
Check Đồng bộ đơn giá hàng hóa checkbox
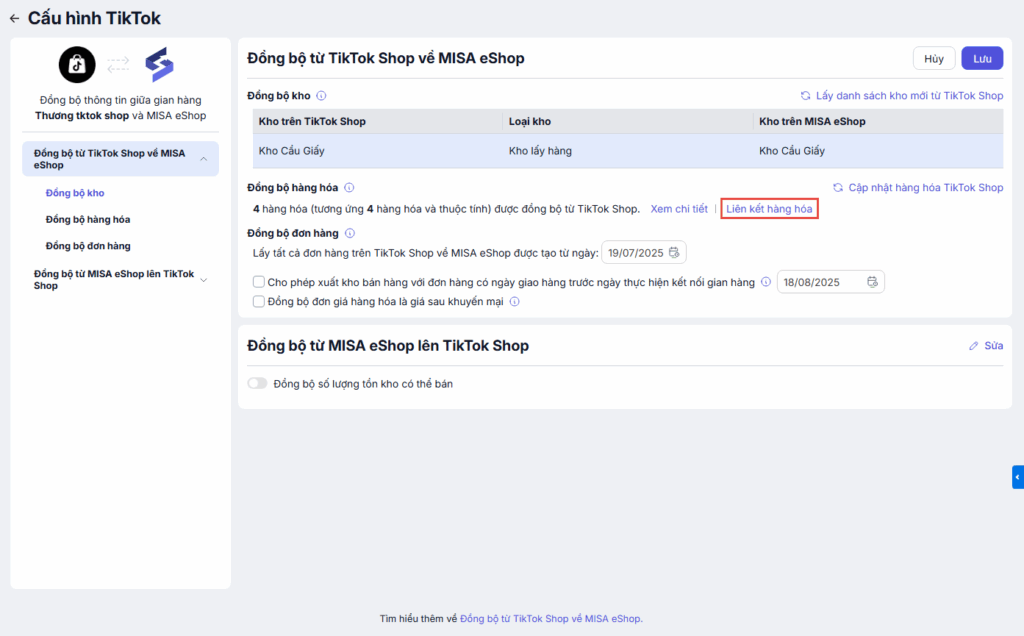[x=259, y=302]
